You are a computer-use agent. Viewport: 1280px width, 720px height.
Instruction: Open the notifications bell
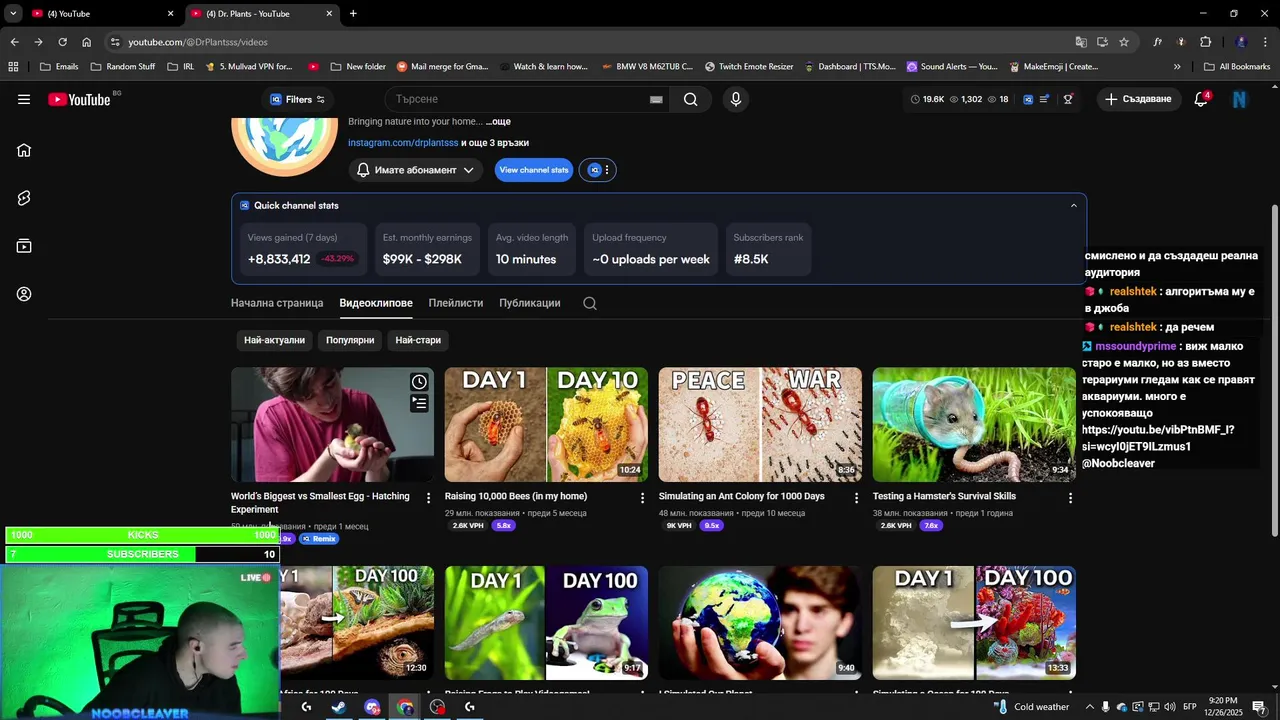pyautogui.click(x=1201, y=99)
